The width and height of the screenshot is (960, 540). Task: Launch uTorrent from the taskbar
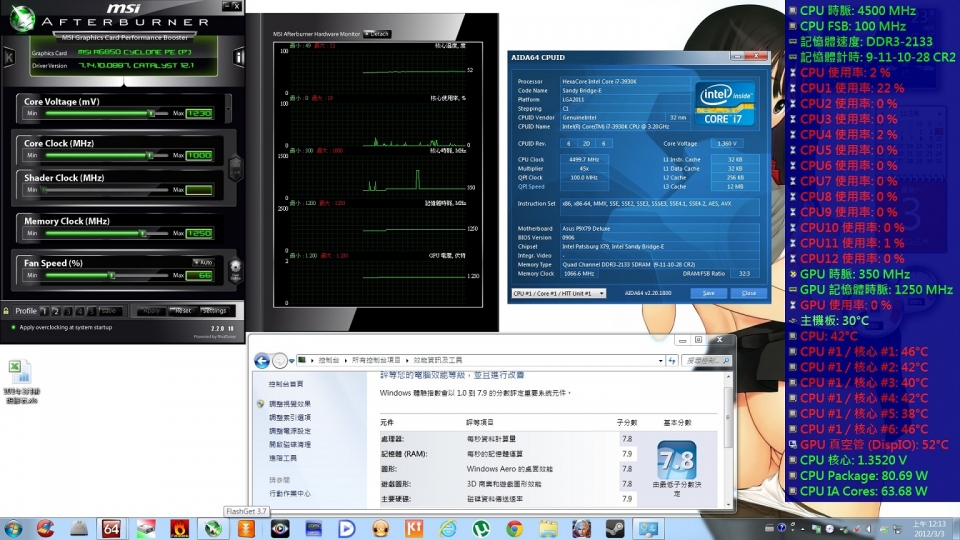[x=480, y=527]
